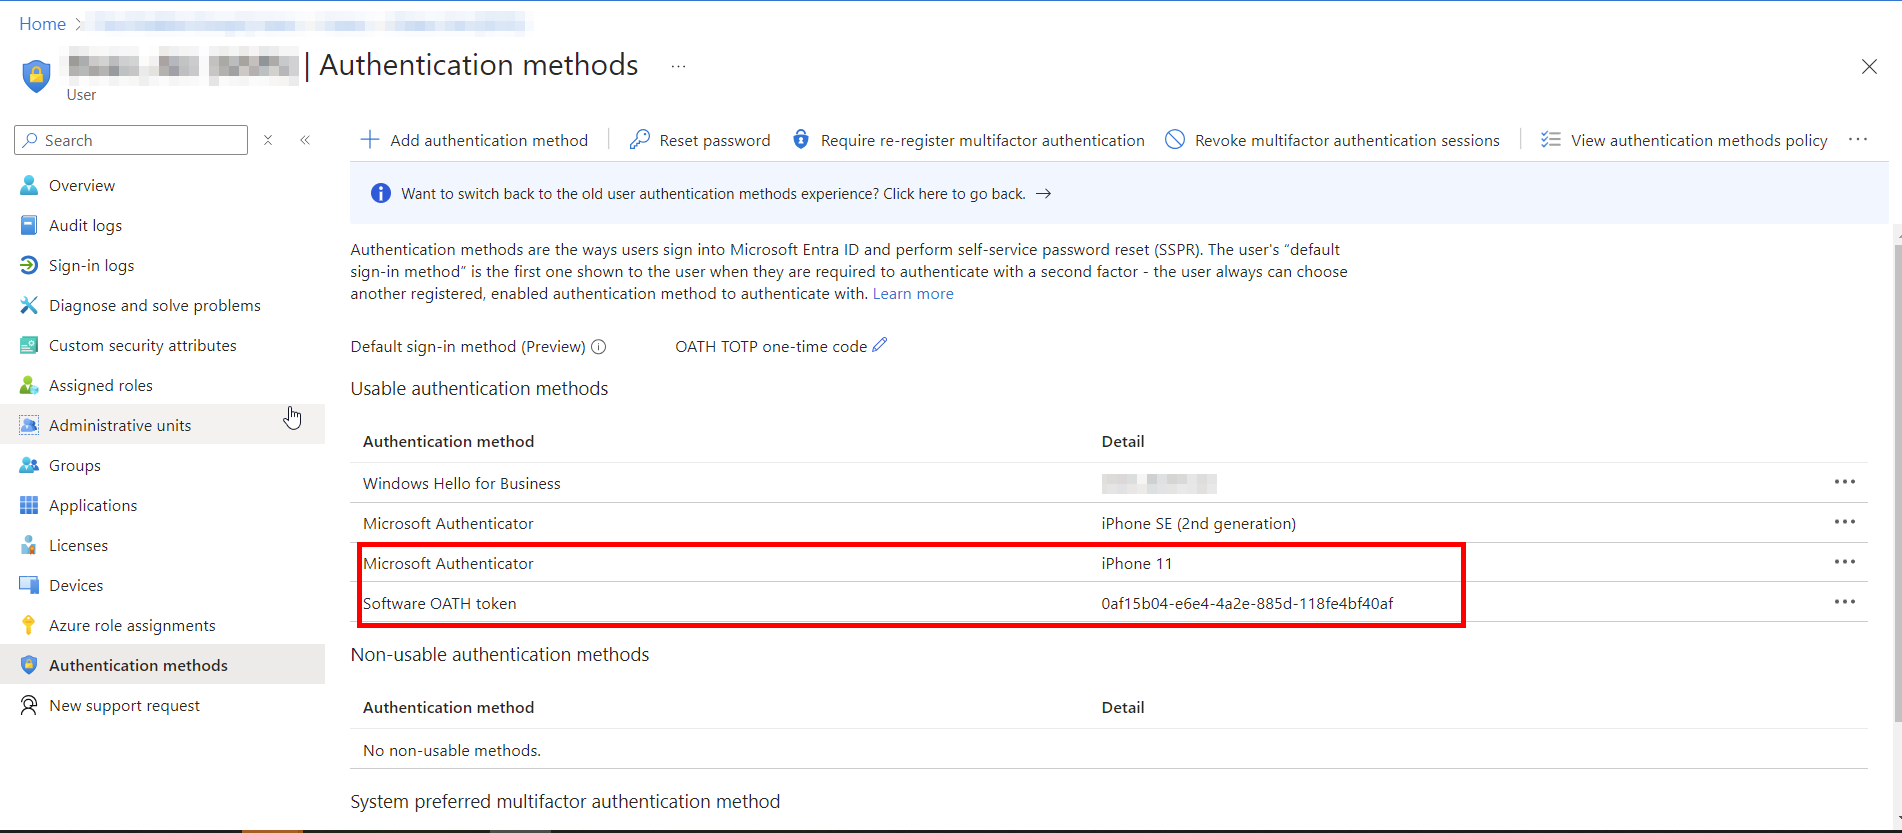Open Custom security attributes
Viewport: 1902px width, 833px height.
(x=142, y=345)
